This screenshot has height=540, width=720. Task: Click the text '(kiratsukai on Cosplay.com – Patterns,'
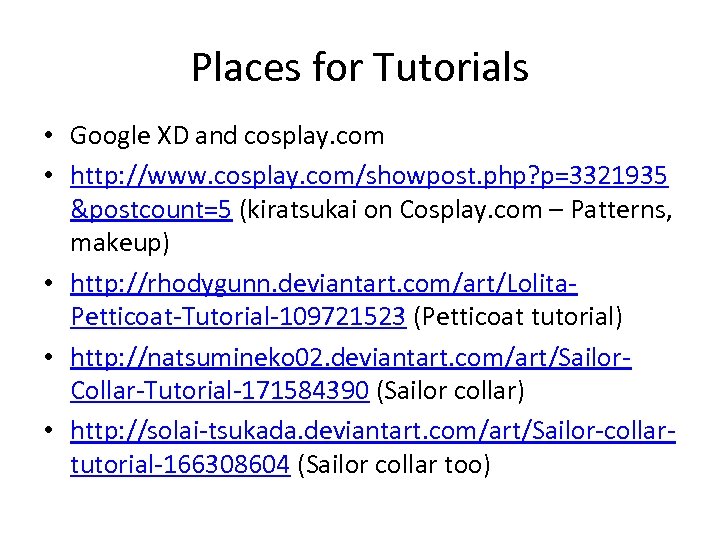456,210
